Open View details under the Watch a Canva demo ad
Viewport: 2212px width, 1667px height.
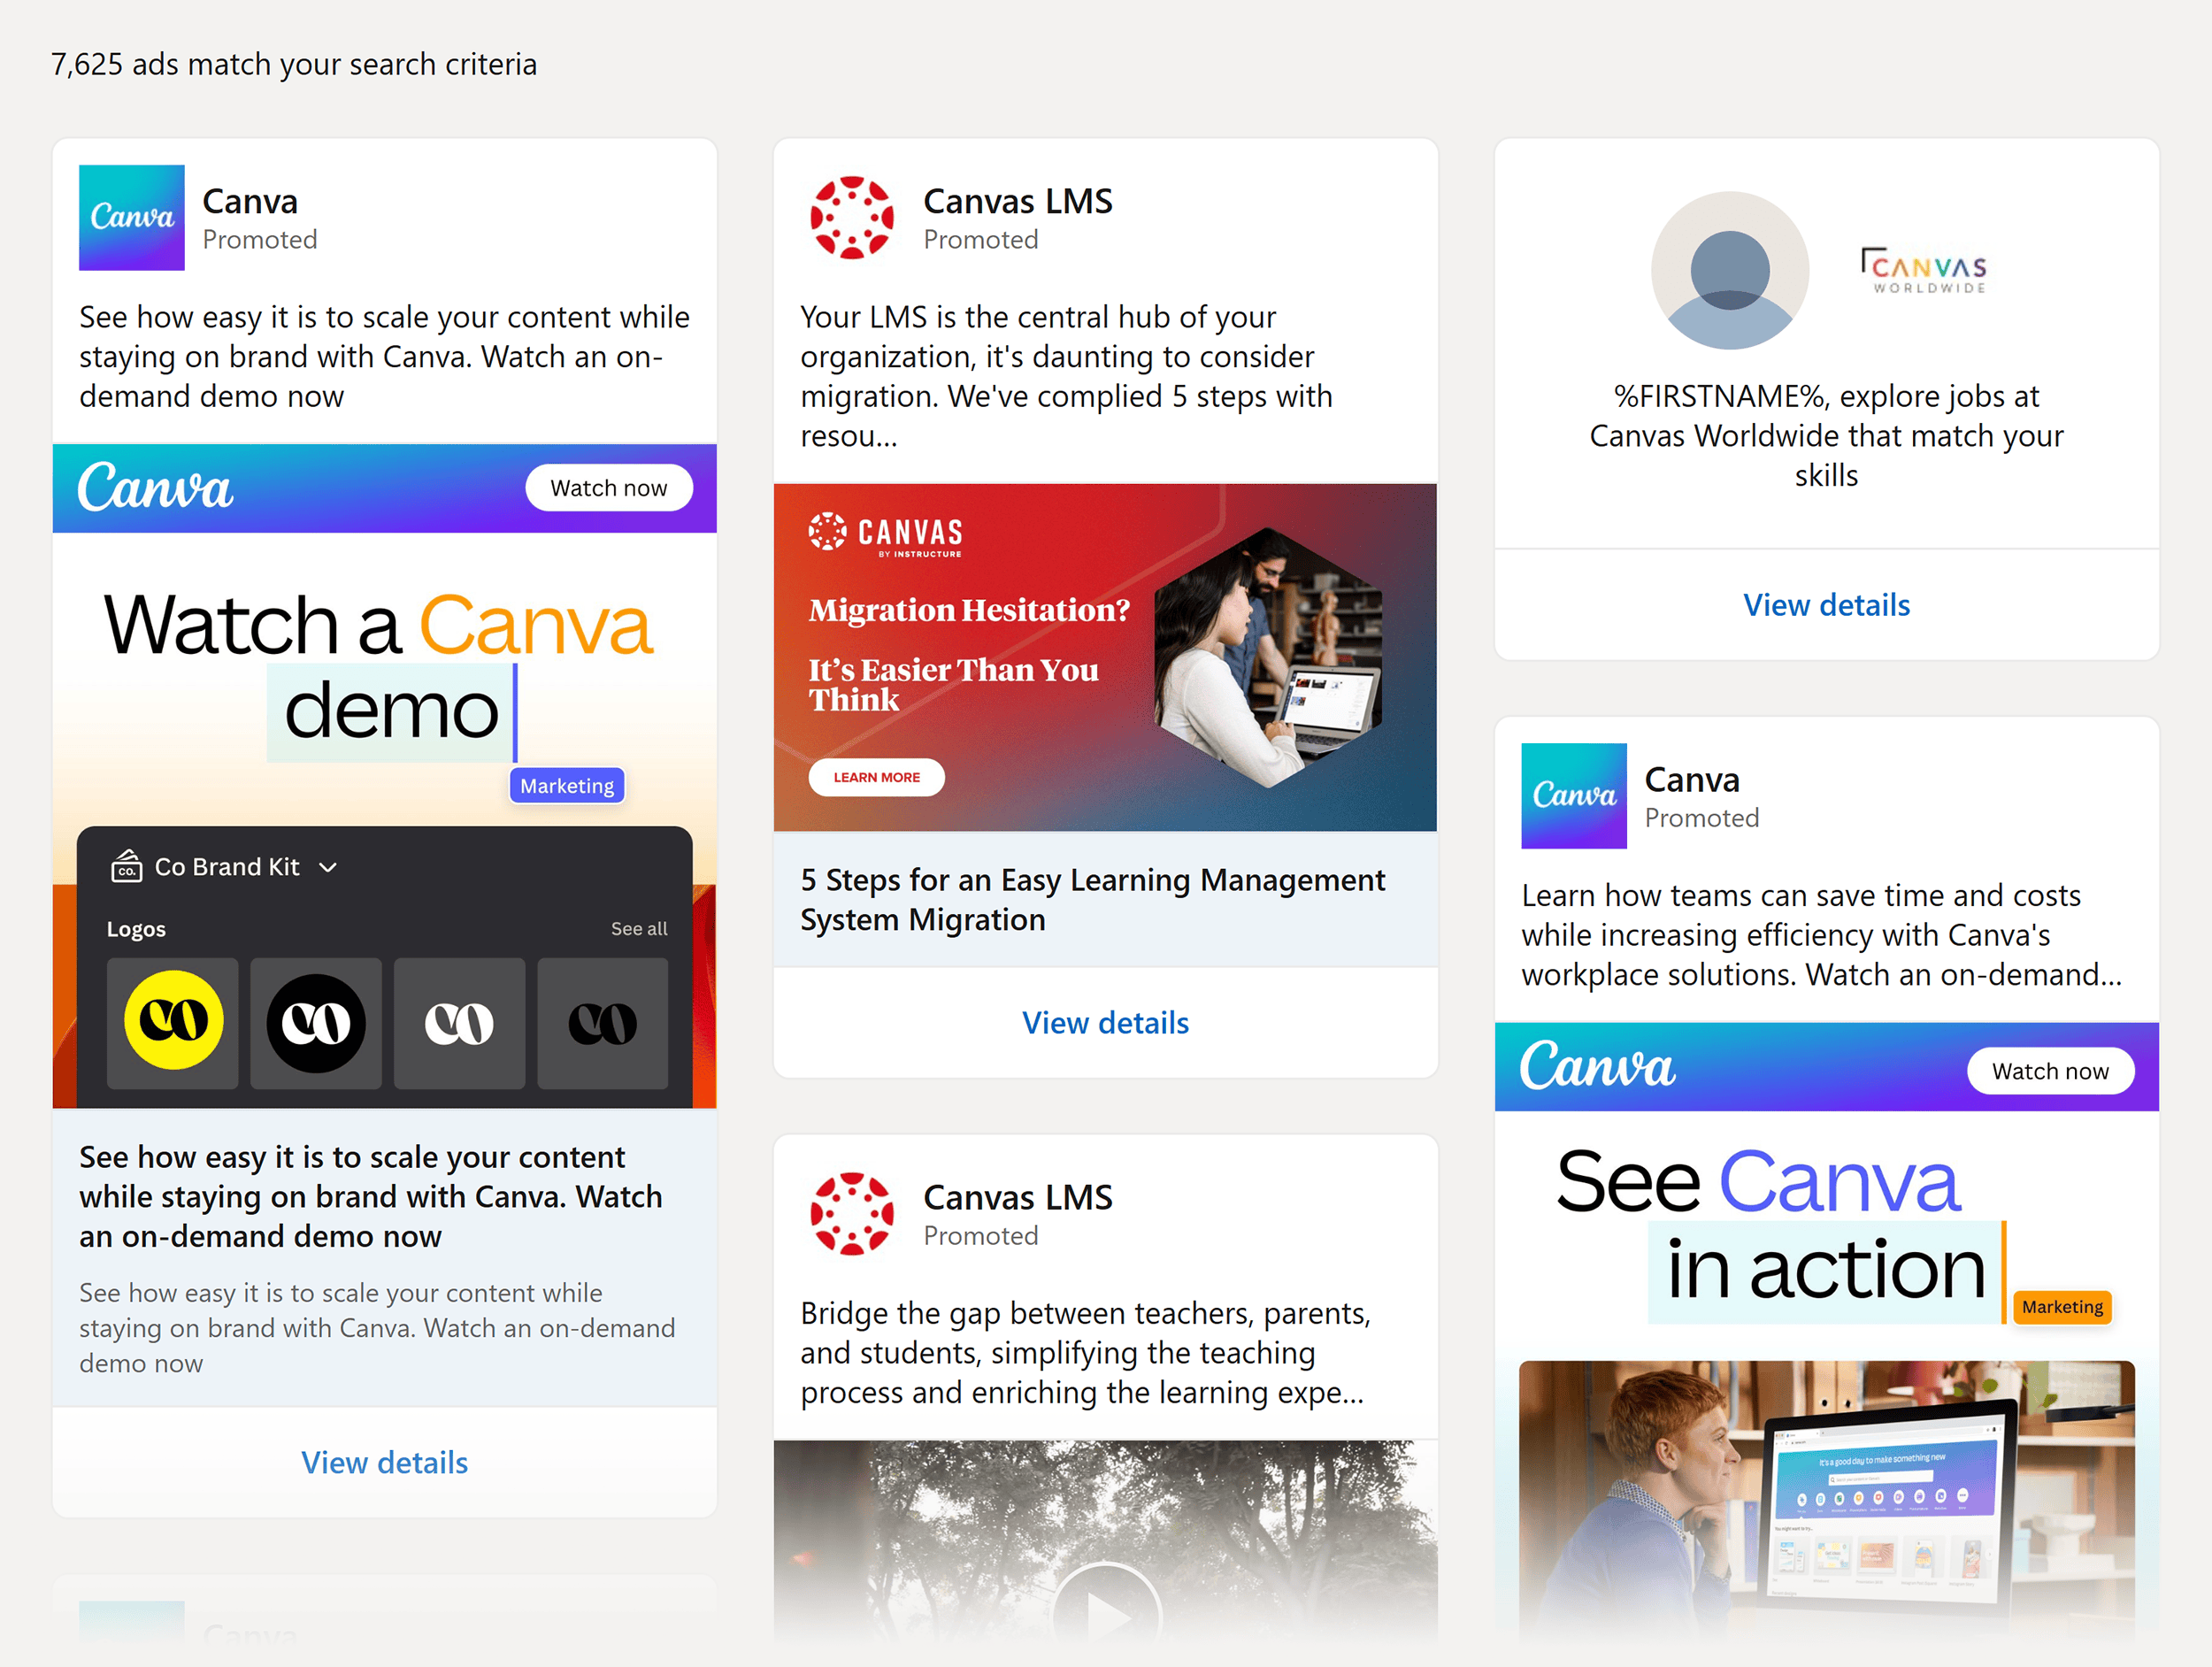(x=384, y=1462)
